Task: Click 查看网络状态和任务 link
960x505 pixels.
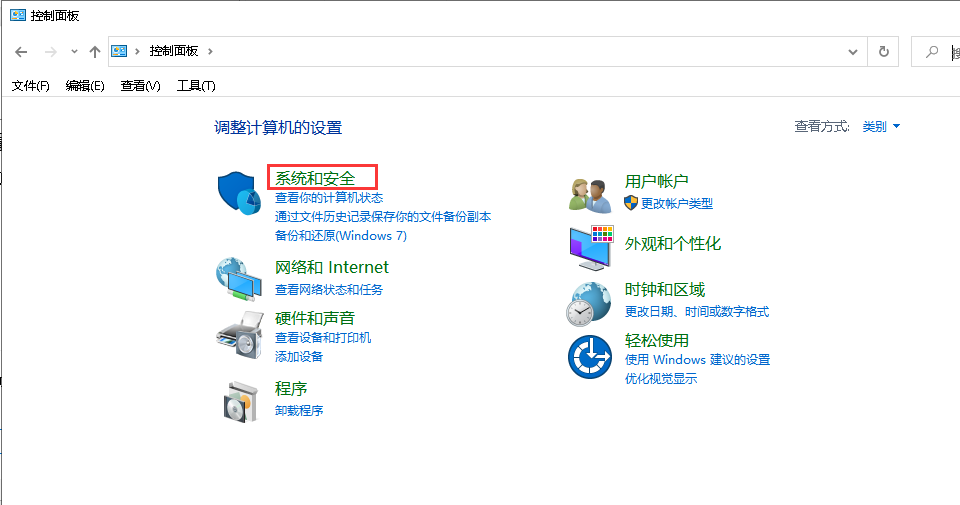Action: pos(329,290)
